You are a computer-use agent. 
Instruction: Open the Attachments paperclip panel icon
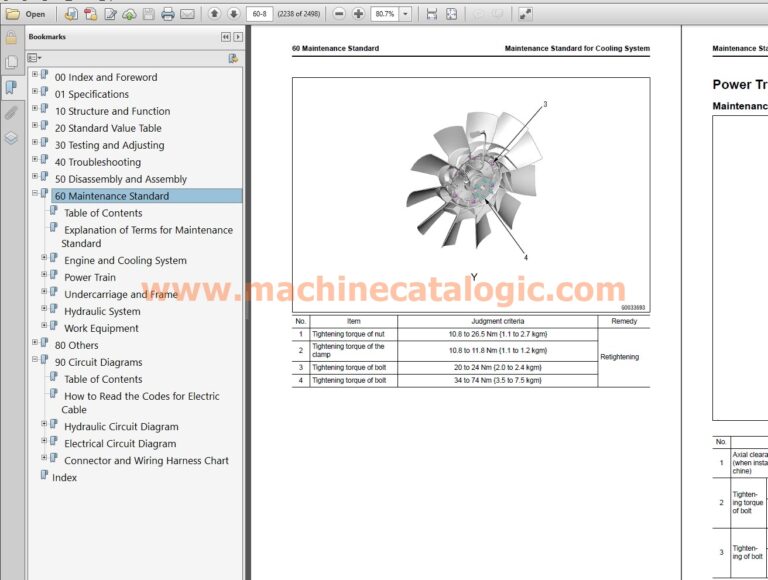(11, 113)
